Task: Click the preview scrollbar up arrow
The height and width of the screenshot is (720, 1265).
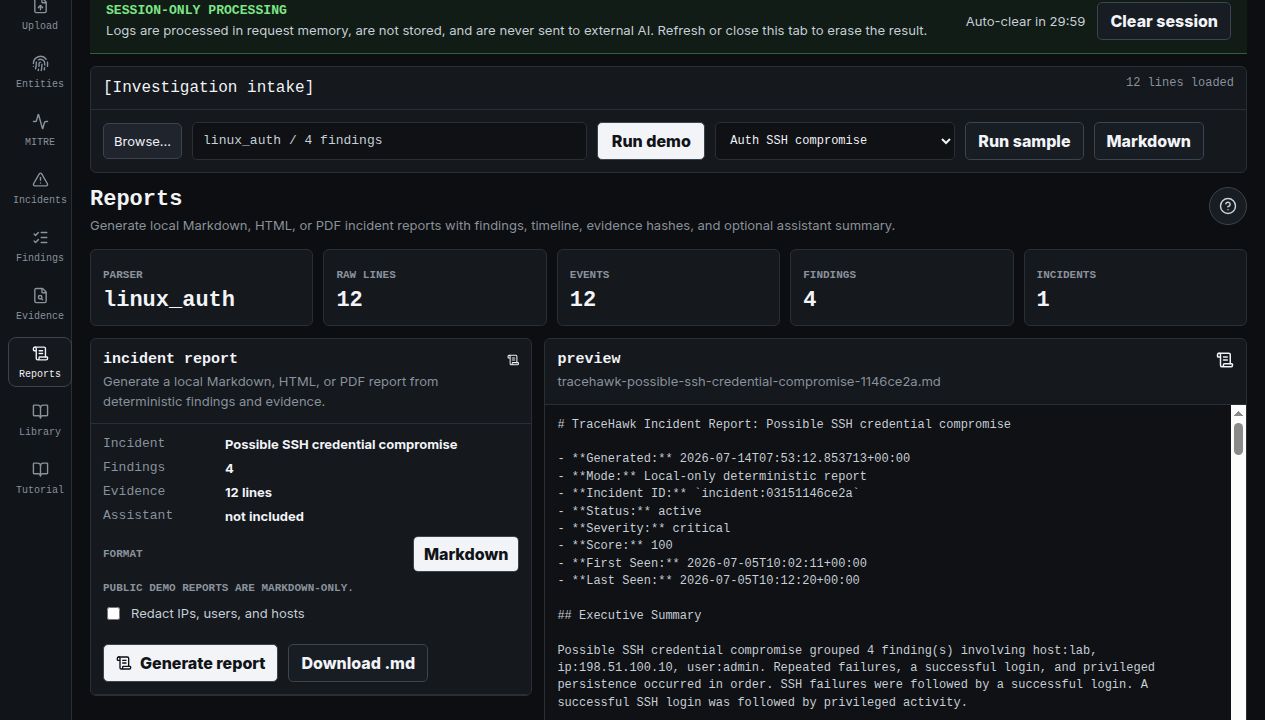Action: pyautogui.click(x=1238, y=413)
